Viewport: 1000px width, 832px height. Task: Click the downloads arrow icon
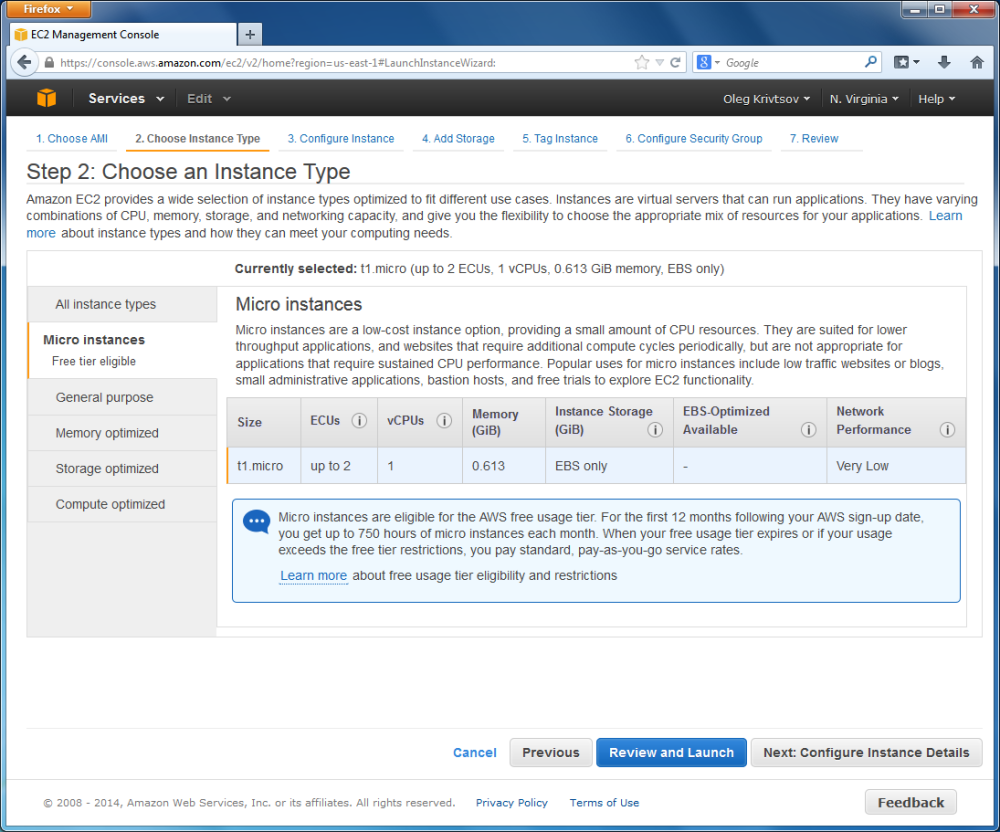[945, 62]
